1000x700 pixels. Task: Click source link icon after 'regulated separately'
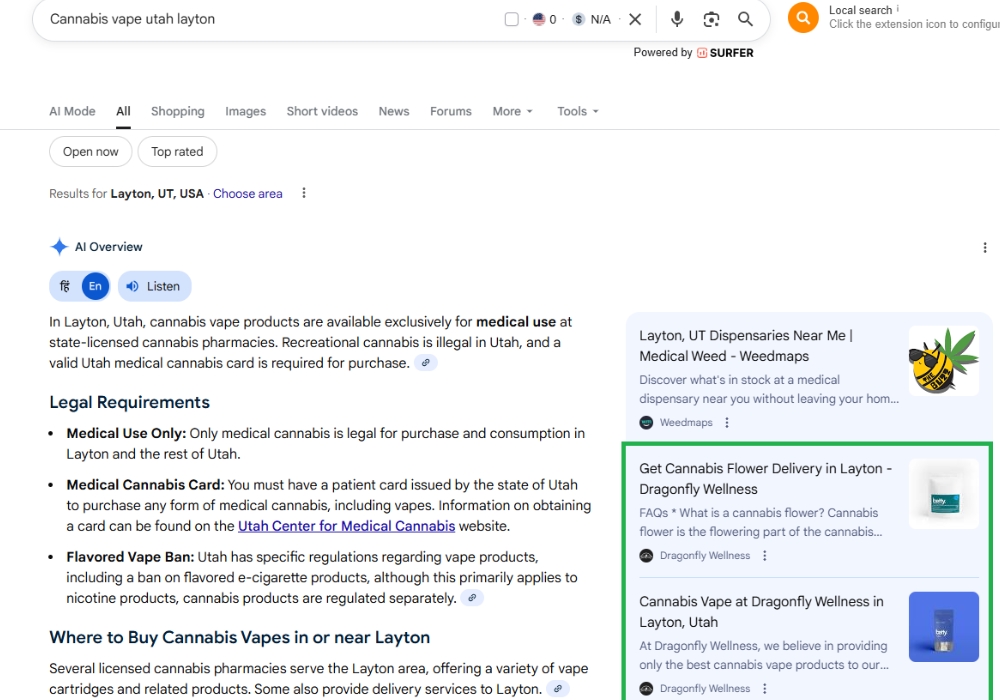[472, 598]
